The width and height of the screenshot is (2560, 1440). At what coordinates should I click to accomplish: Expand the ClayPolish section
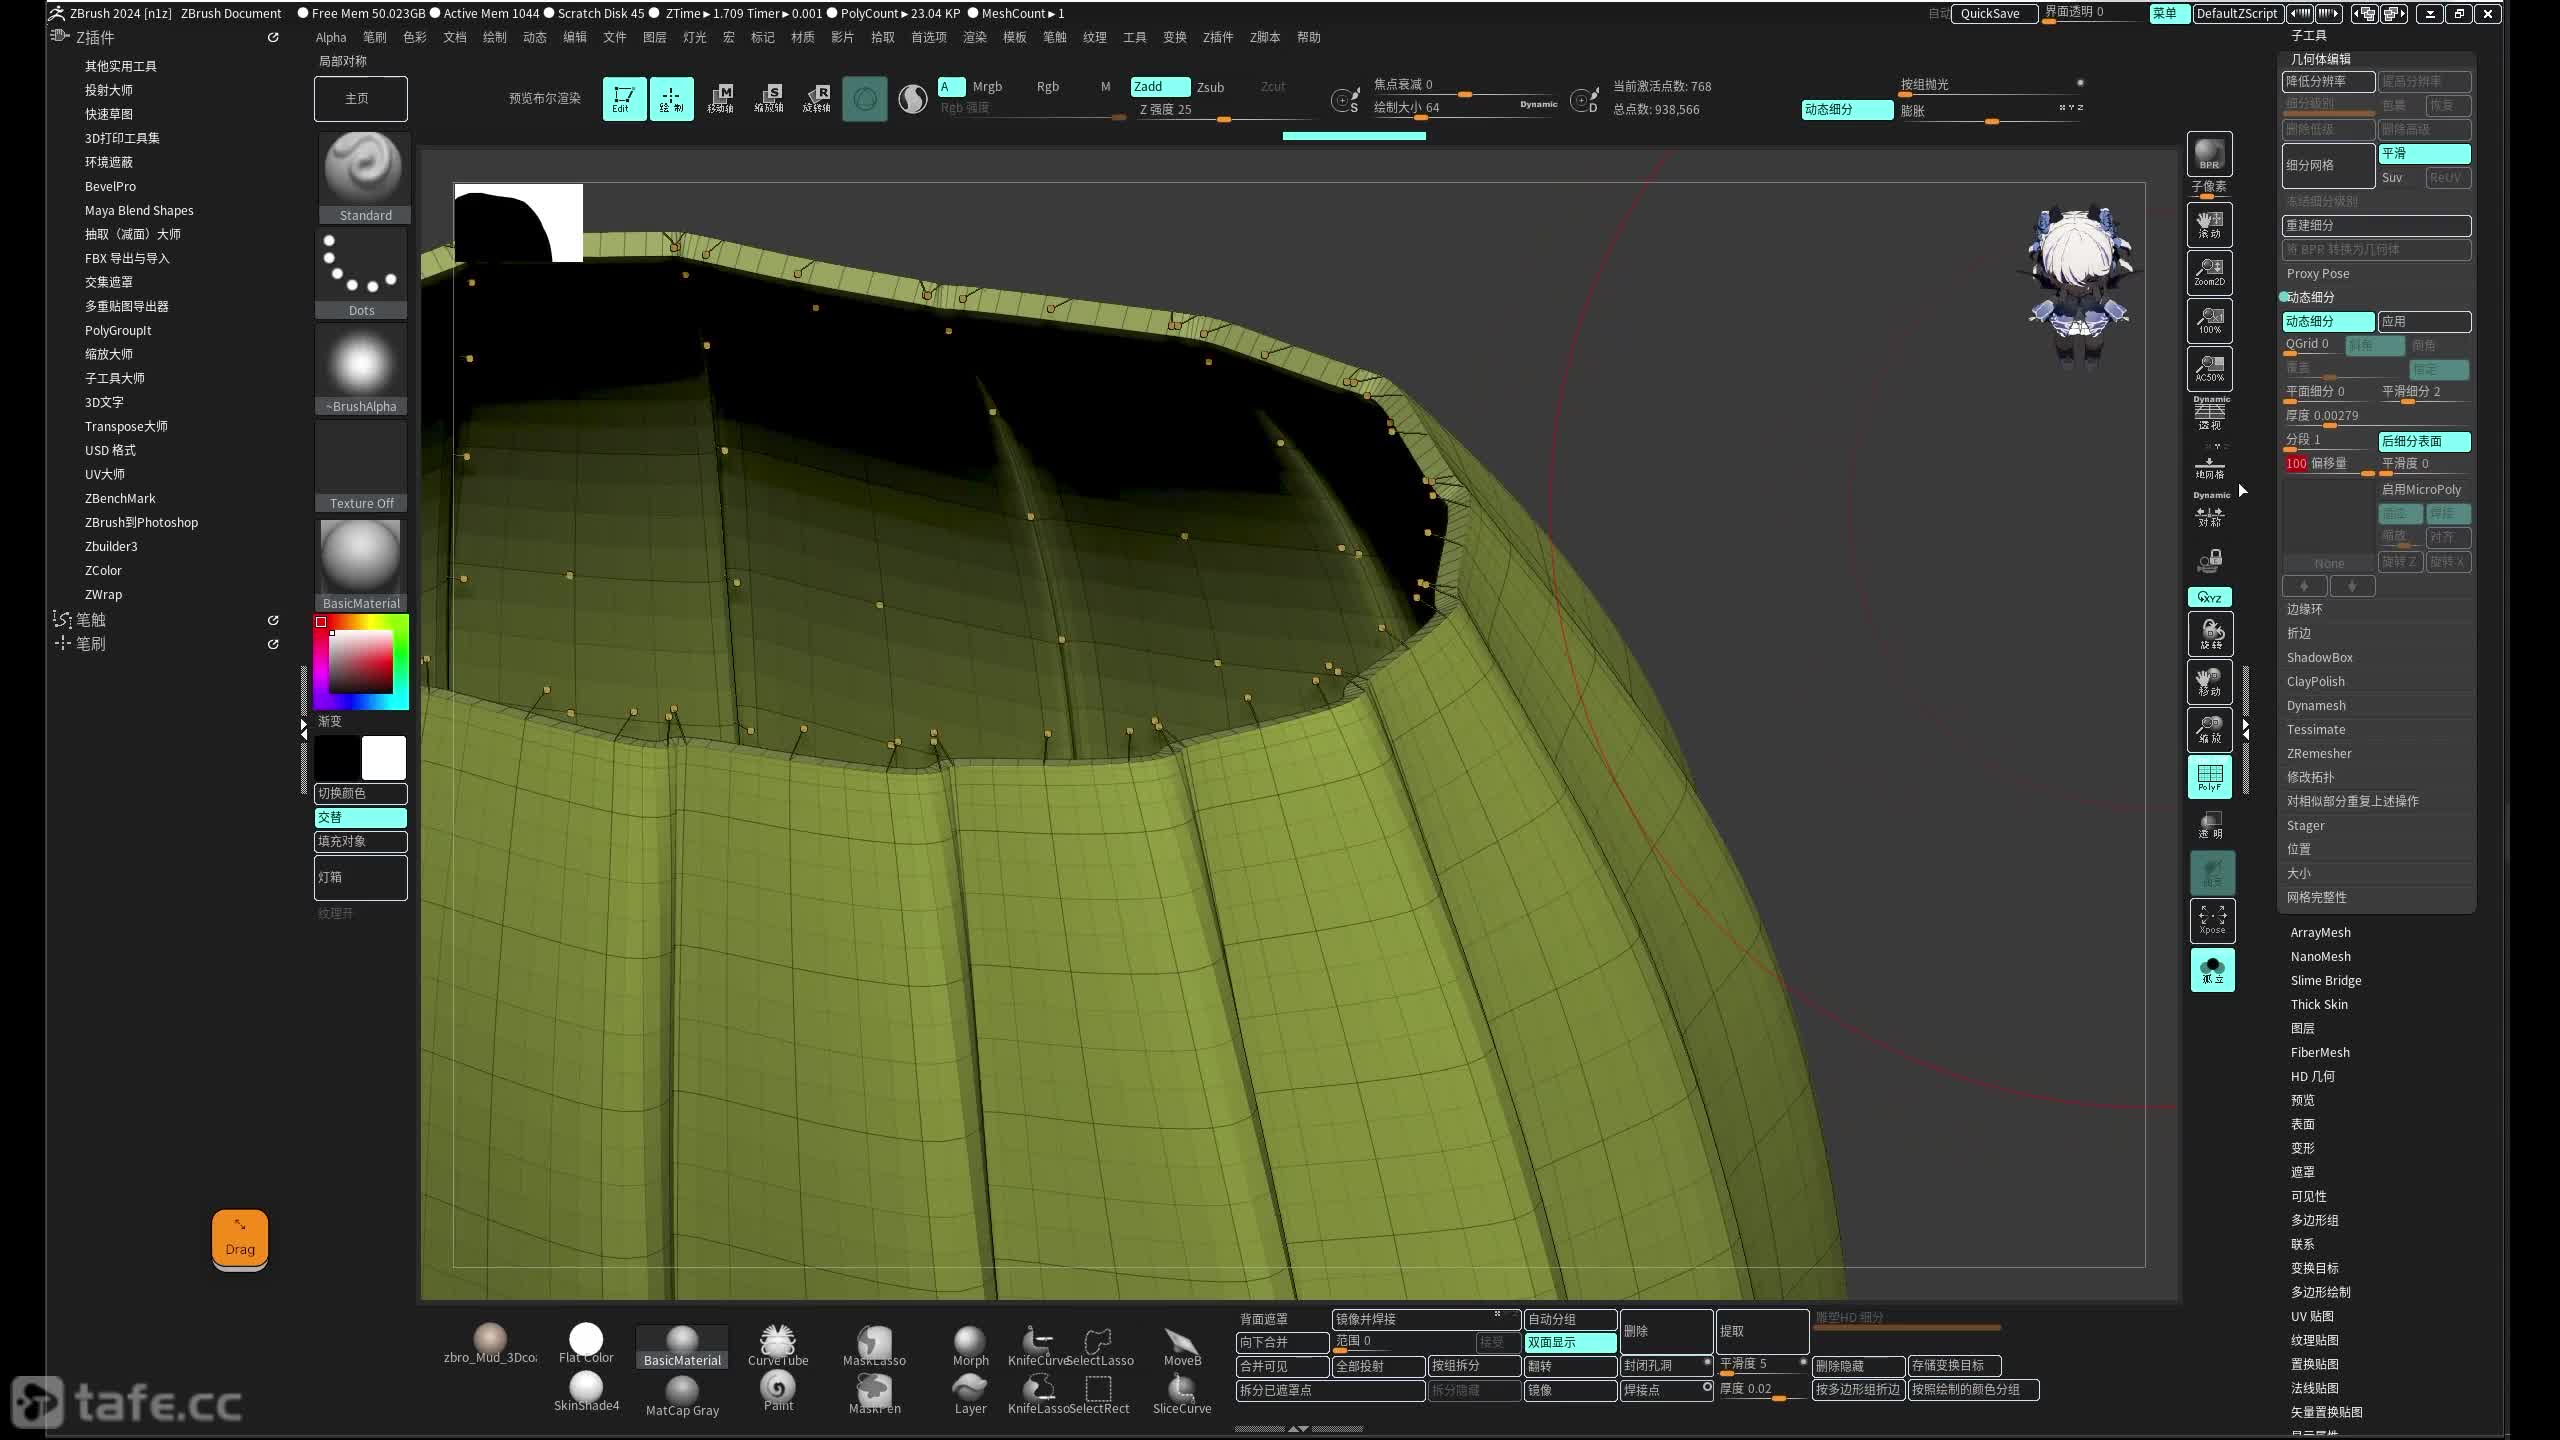tap(2316, 681)
